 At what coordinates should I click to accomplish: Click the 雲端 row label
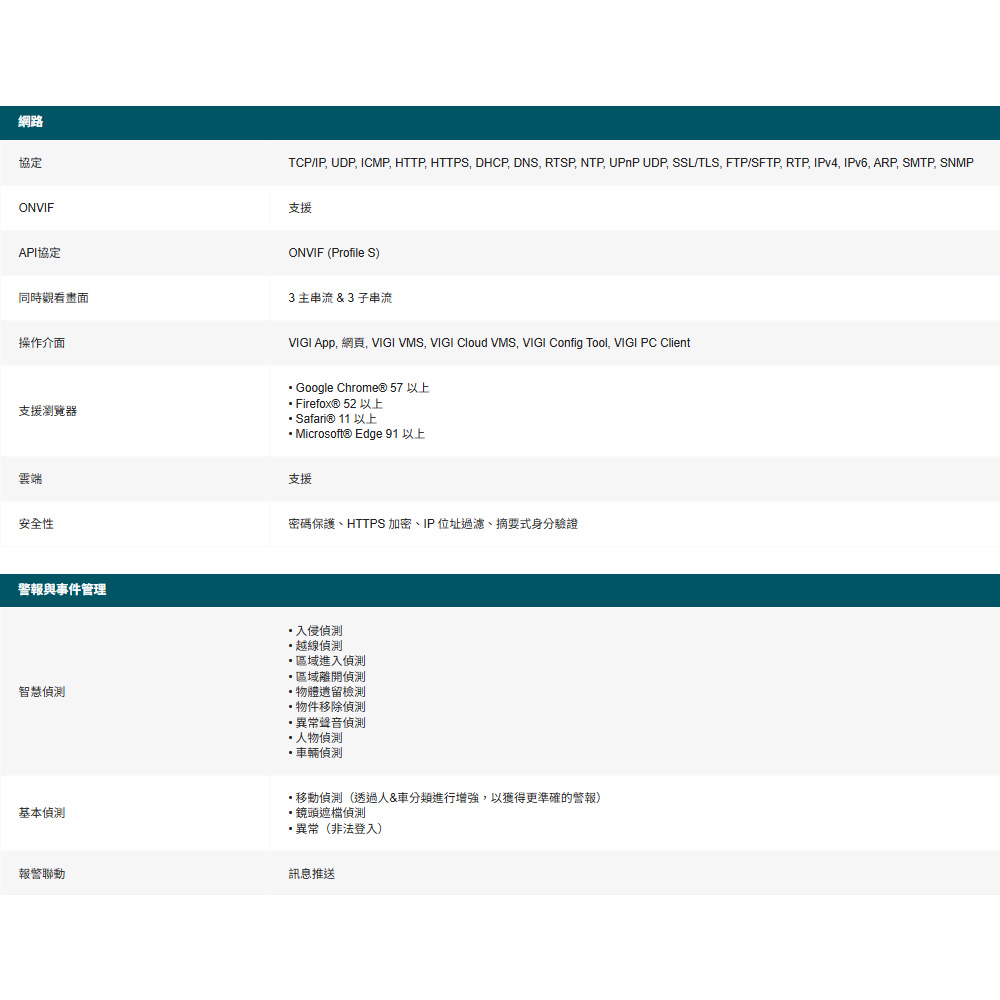coord(30,479)
